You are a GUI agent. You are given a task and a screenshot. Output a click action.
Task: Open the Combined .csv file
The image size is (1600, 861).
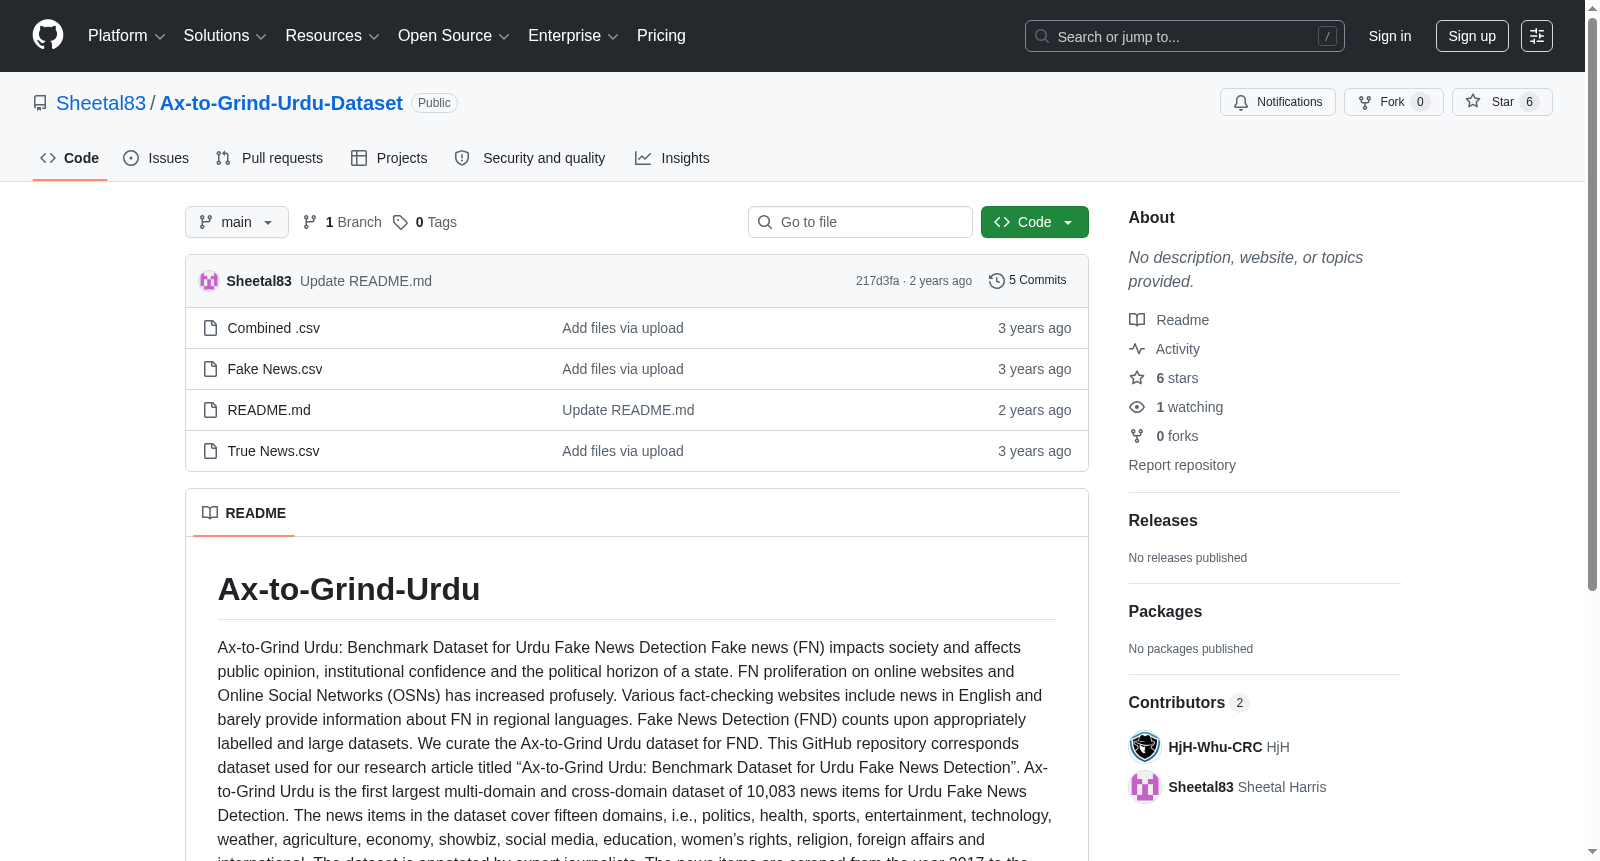[274, 328]
